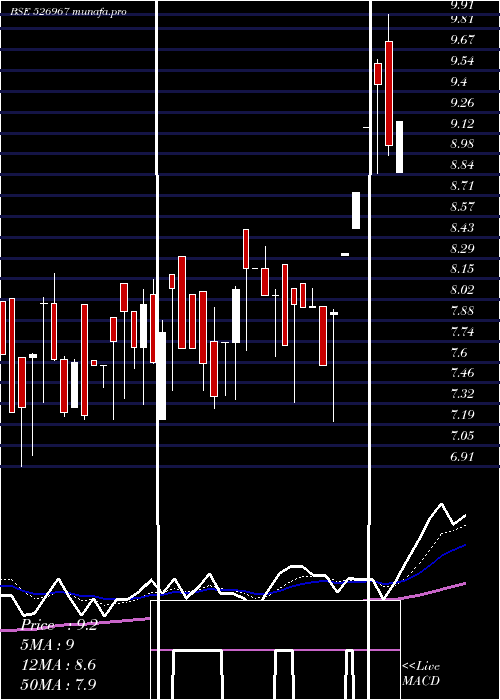
Task: Click the 7.19 price axis label
Action: [462, 415]
